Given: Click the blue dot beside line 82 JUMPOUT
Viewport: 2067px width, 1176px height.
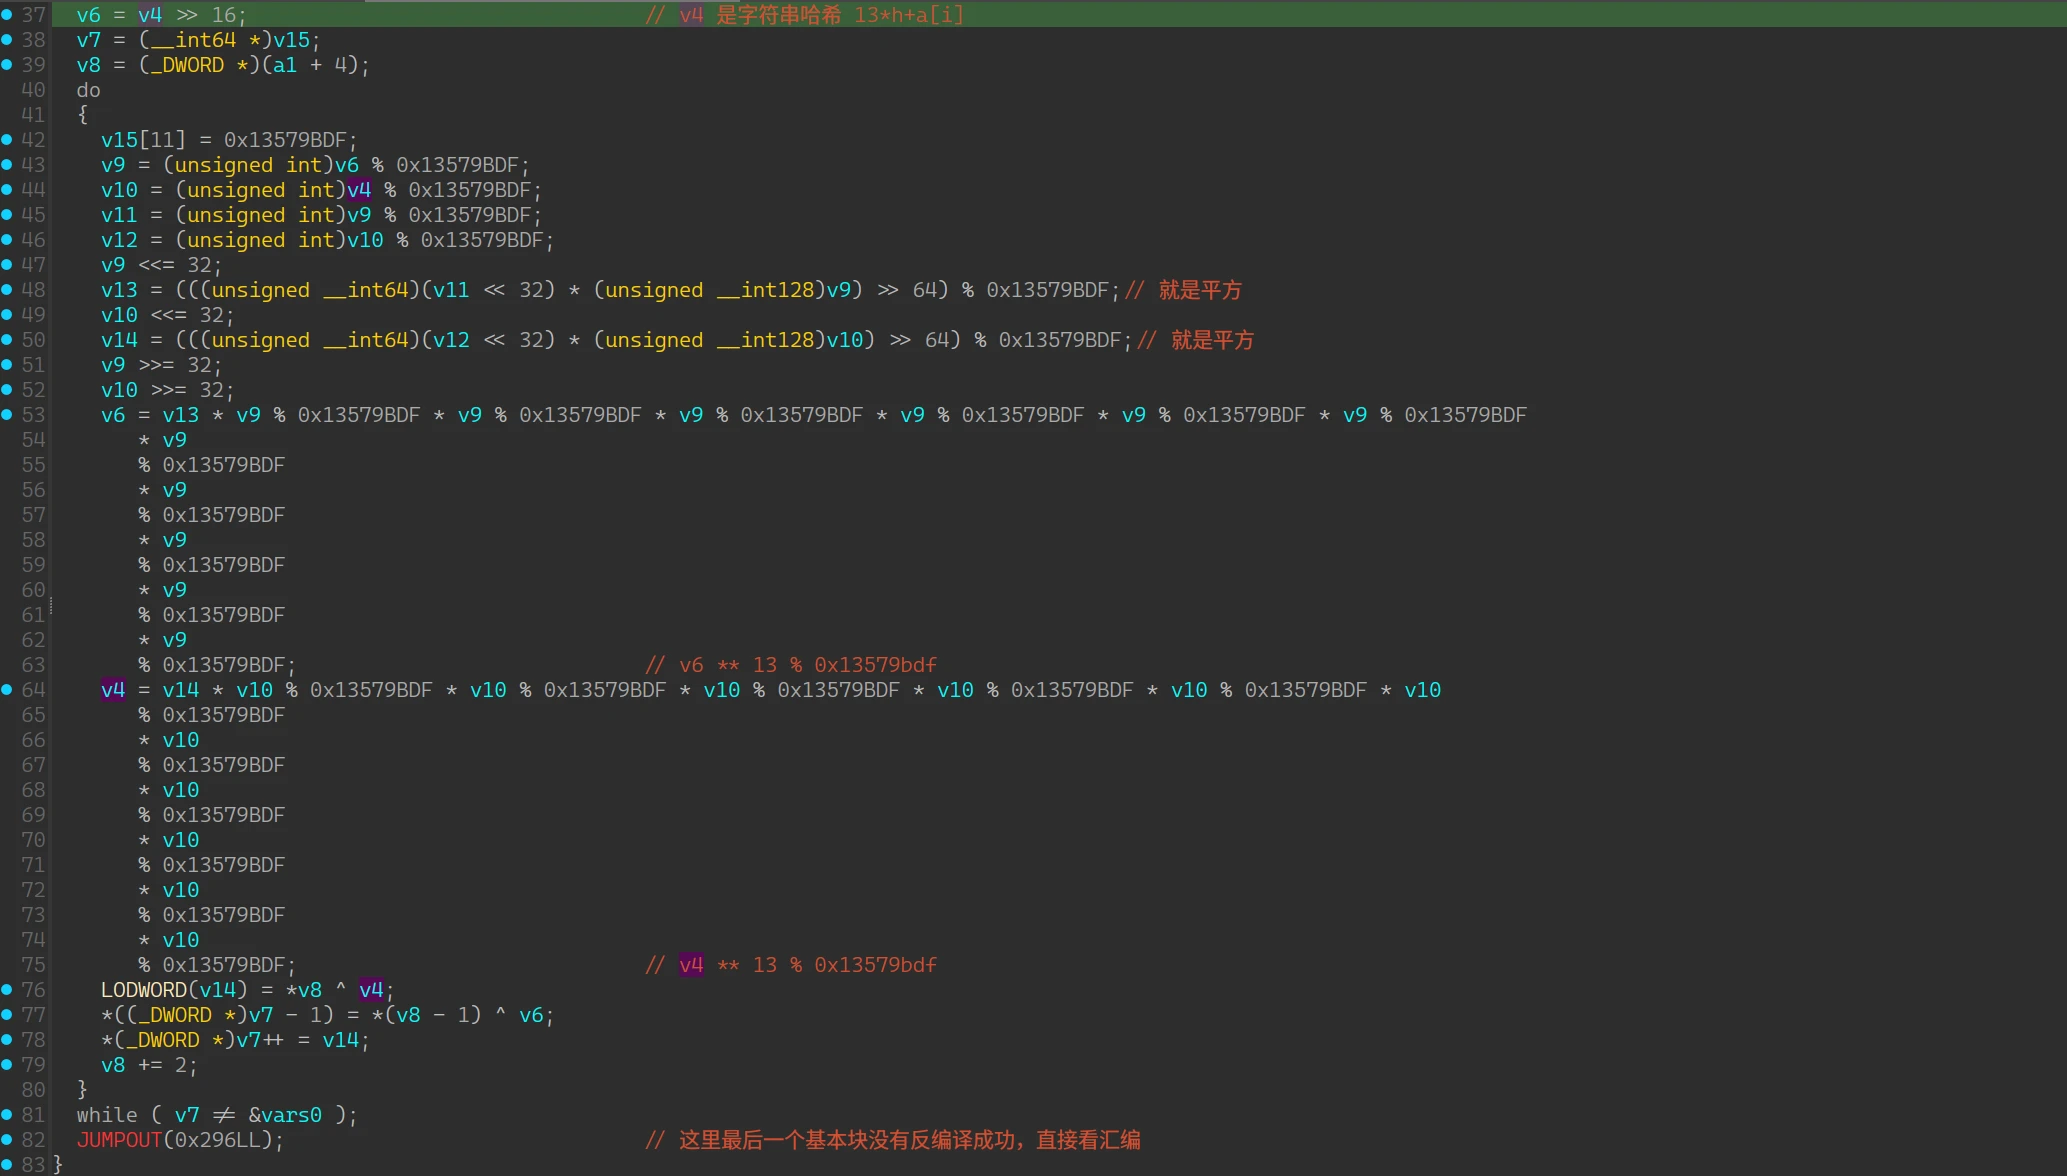Looking at the screenshot, I should click(x=7, y=1139).
